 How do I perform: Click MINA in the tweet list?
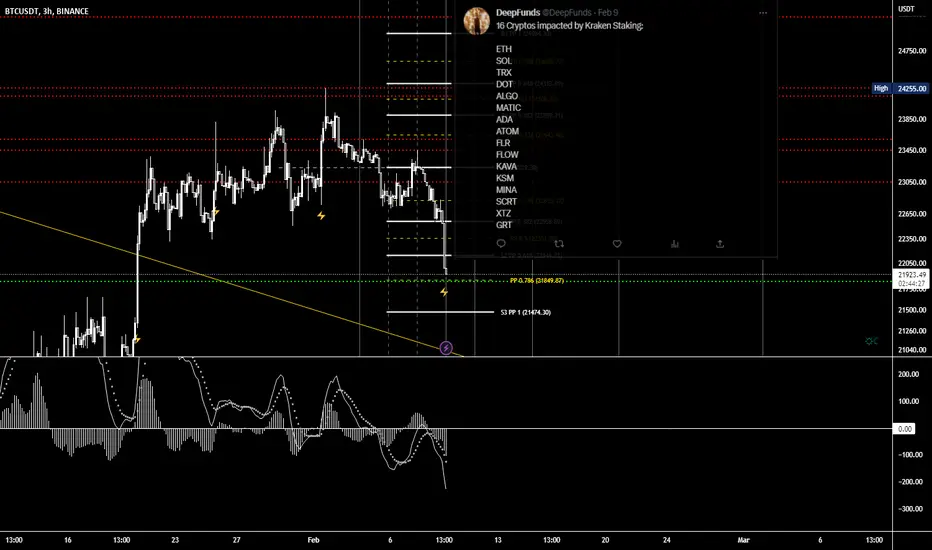tap(506, 190)
